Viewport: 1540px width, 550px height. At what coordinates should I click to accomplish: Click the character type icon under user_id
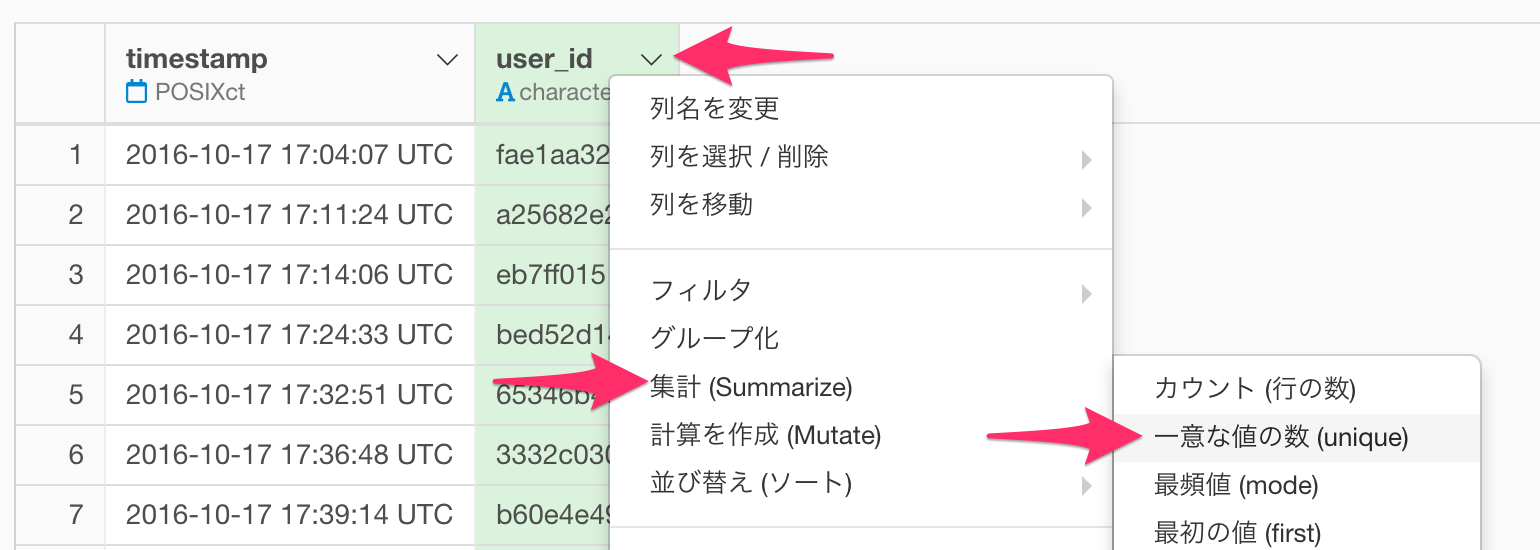pos(506,93)
